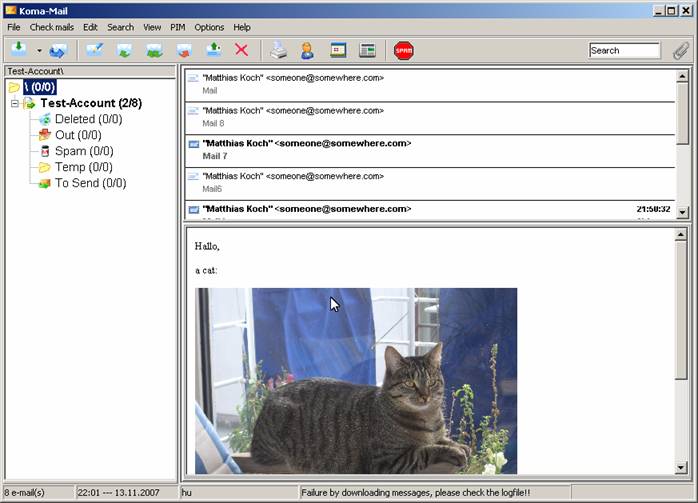
Task: Select the Deleted (0/0) folder
Action: click(89, 119)
